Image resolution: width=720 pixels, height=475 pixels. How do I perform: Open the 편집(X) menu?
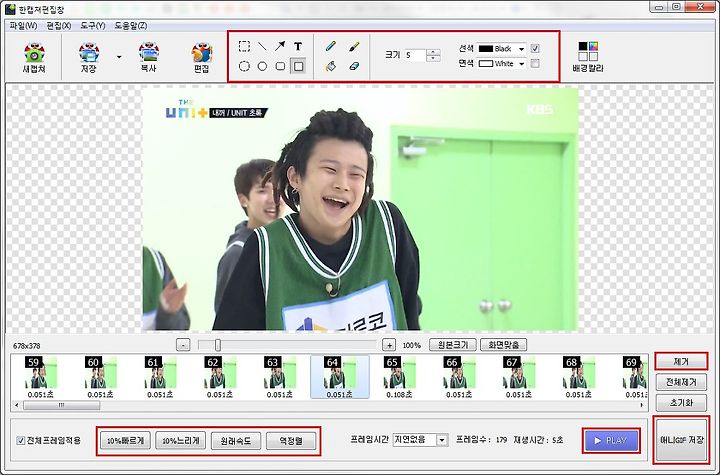[x=59, y=26]
